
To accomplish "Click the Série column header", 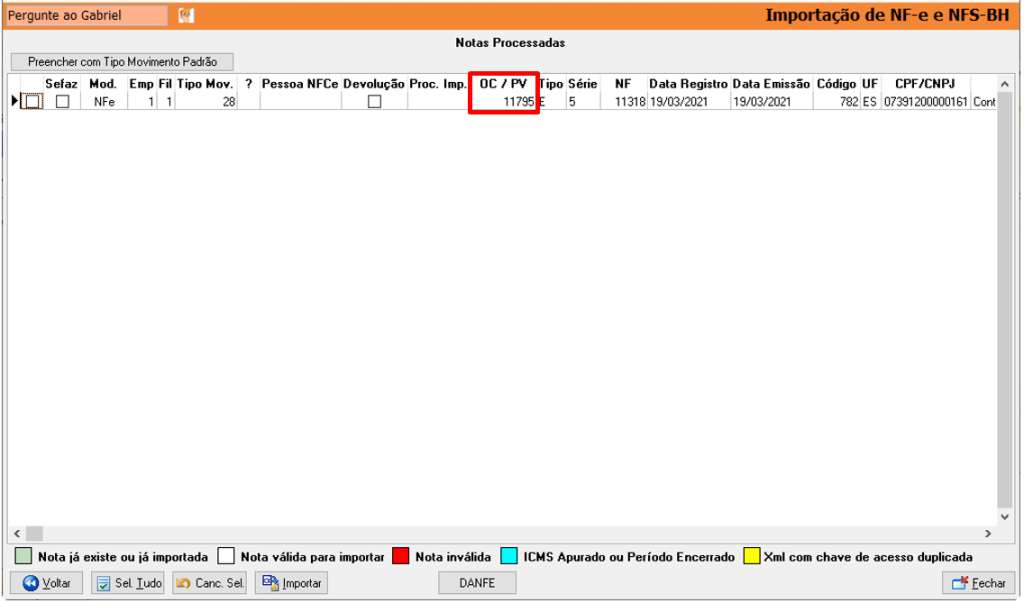I will point(583,84).
